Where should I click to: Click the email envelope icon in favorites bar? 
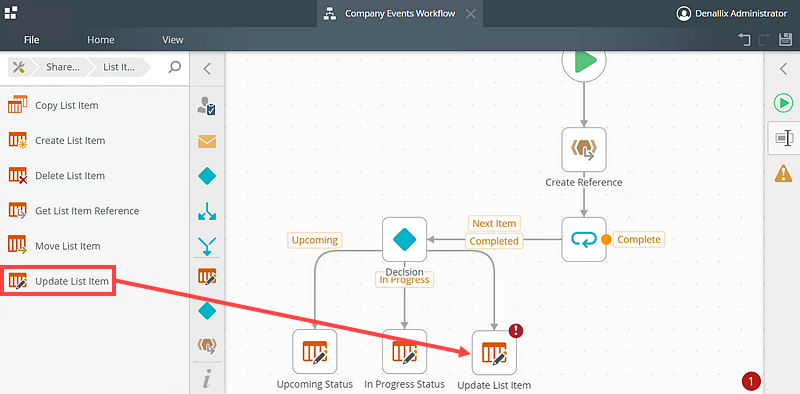(207, 141)
